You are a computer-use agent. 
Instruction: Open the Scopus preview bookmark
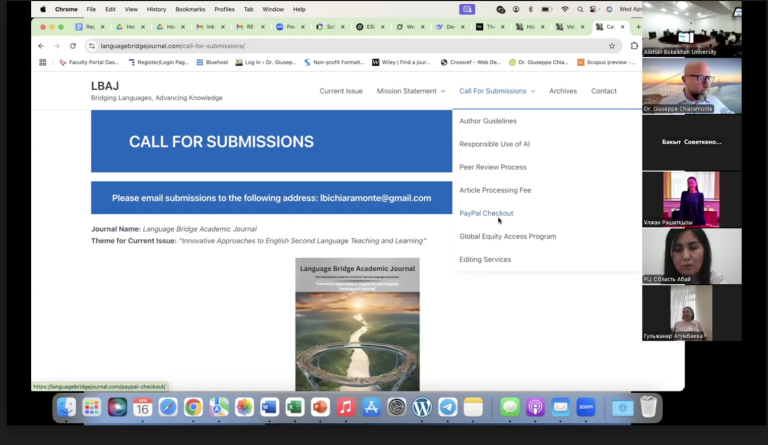[x=605, y=62]
